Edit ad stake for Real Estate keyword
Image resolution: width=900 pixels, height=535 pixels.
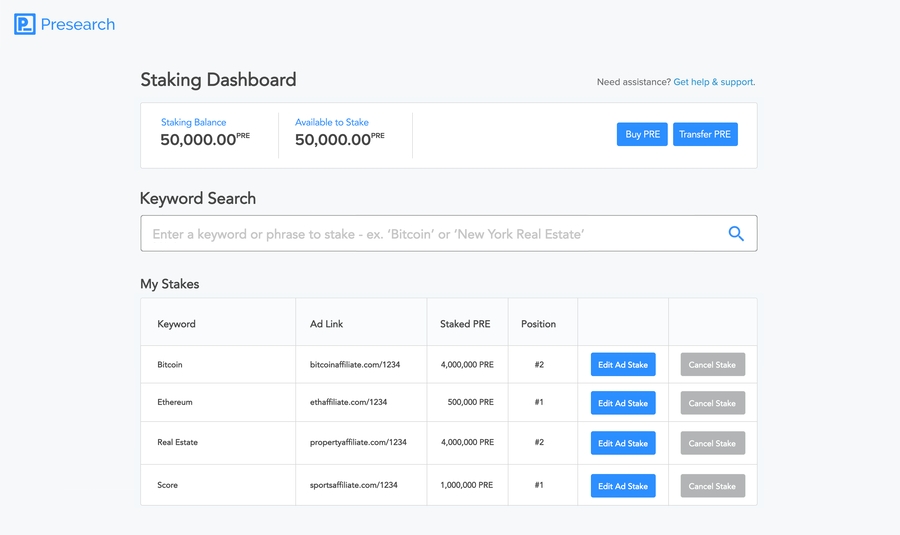coord(623,443)
